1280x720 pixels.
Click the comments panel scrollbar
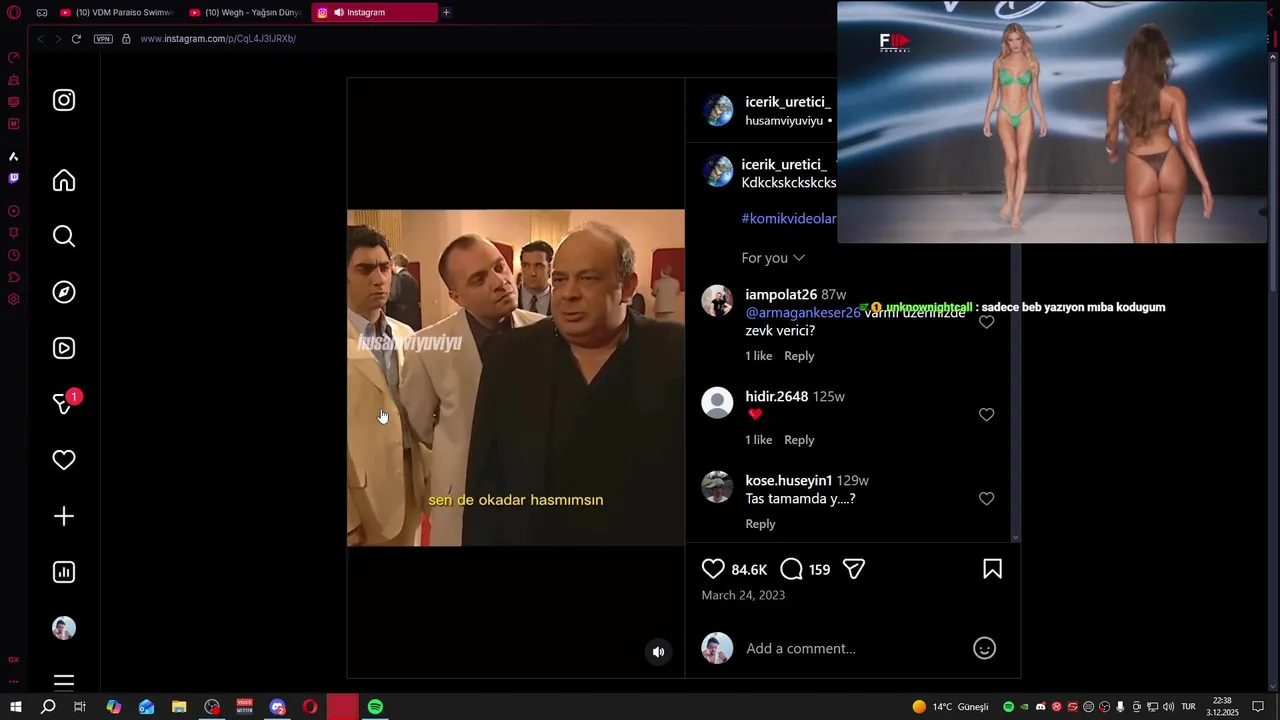[x=1016, y=392]
